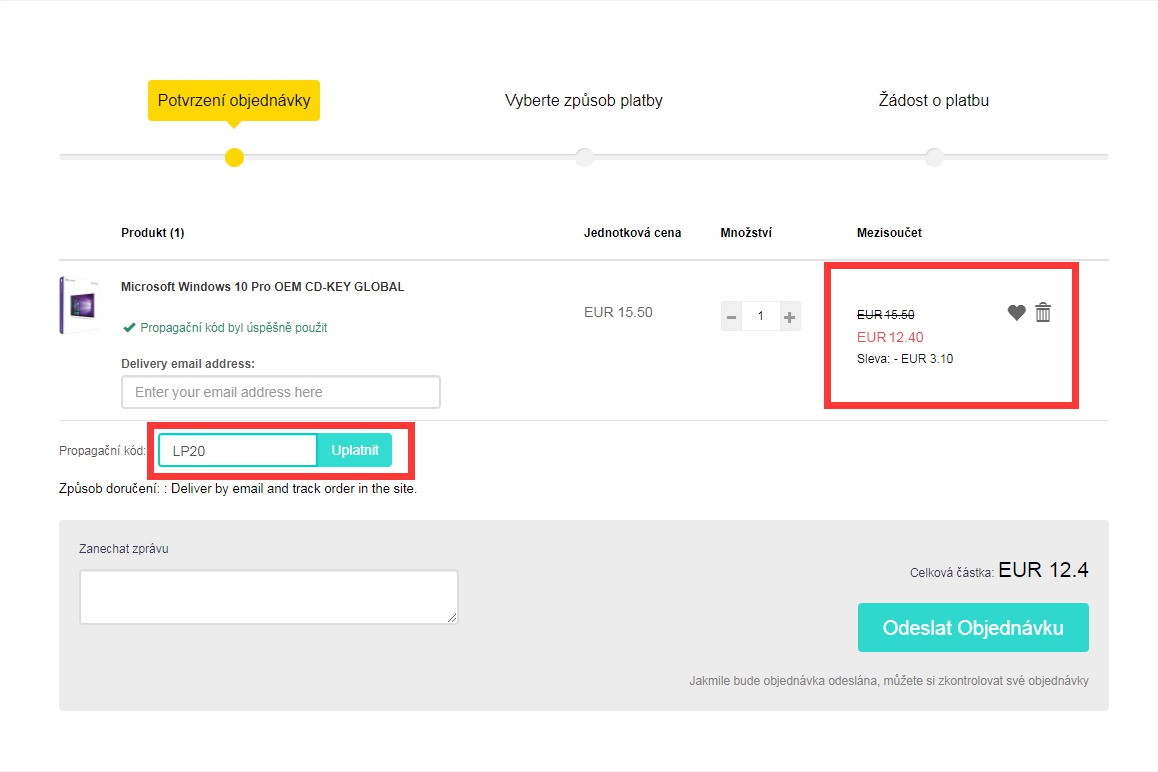Go to the Vyberte způsob platby step
Viewport: 1158px width, 772px height.
(x=583, y=101)
